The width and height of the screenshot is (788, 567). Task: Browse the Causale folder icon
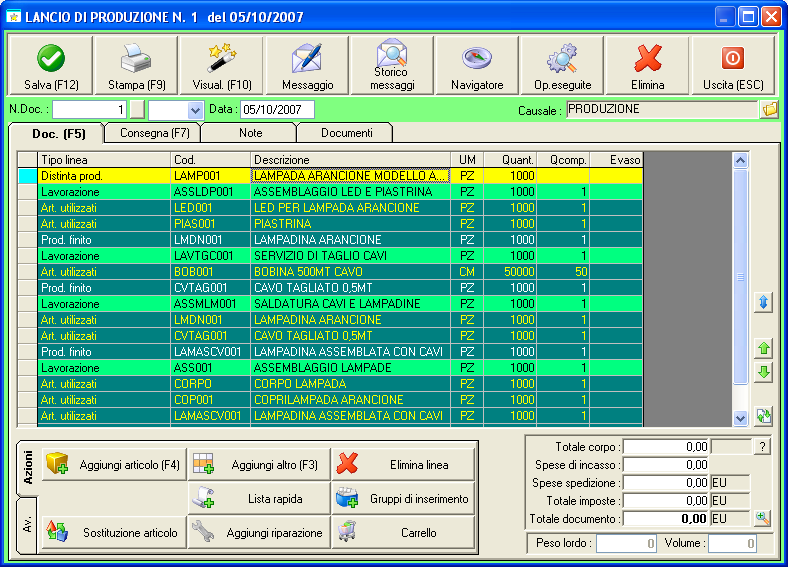coord(769,109)
